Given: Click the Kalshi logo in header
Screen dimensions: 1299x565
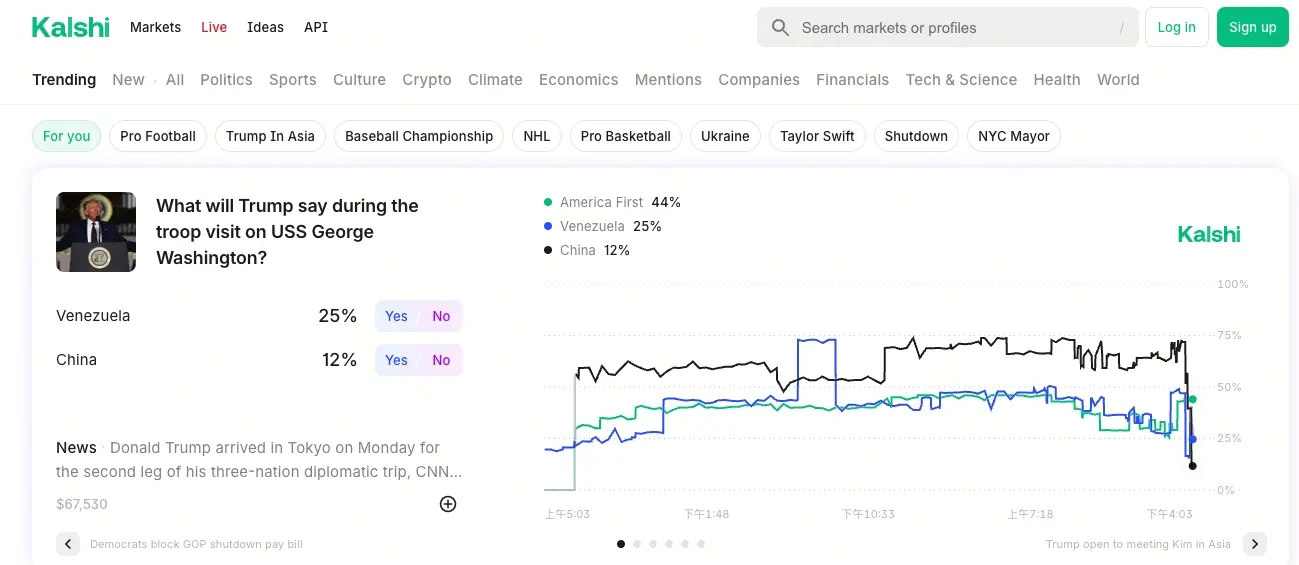Looking at the screenshot, I should click(x=70, y=27).
